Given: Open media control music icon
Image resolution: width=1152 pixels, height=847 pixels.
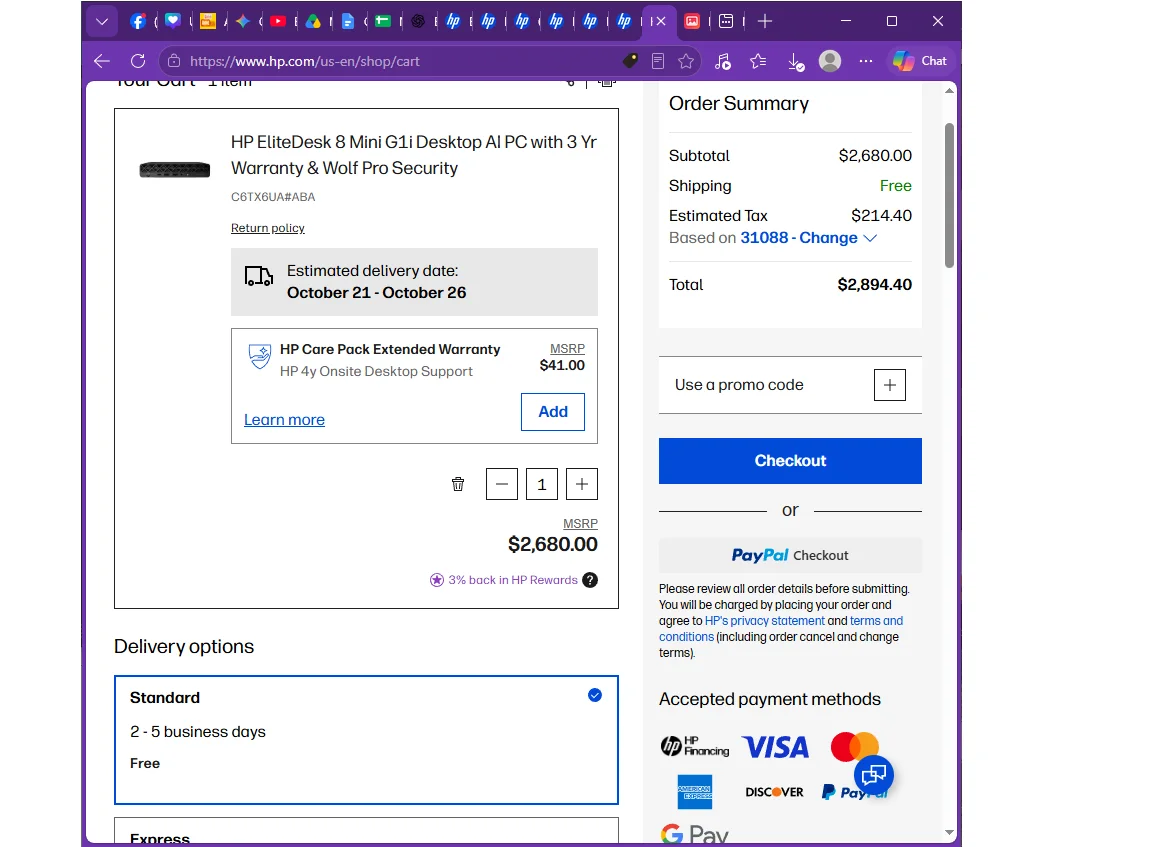Looking at the screenshot, I should (723, 61).
